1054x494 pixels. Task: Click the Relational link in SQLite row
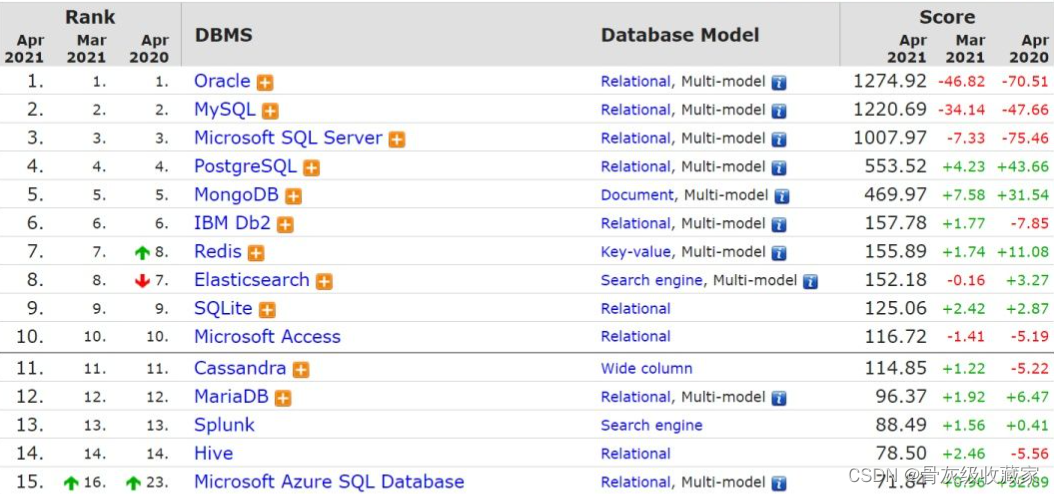(x=635, y=308)
